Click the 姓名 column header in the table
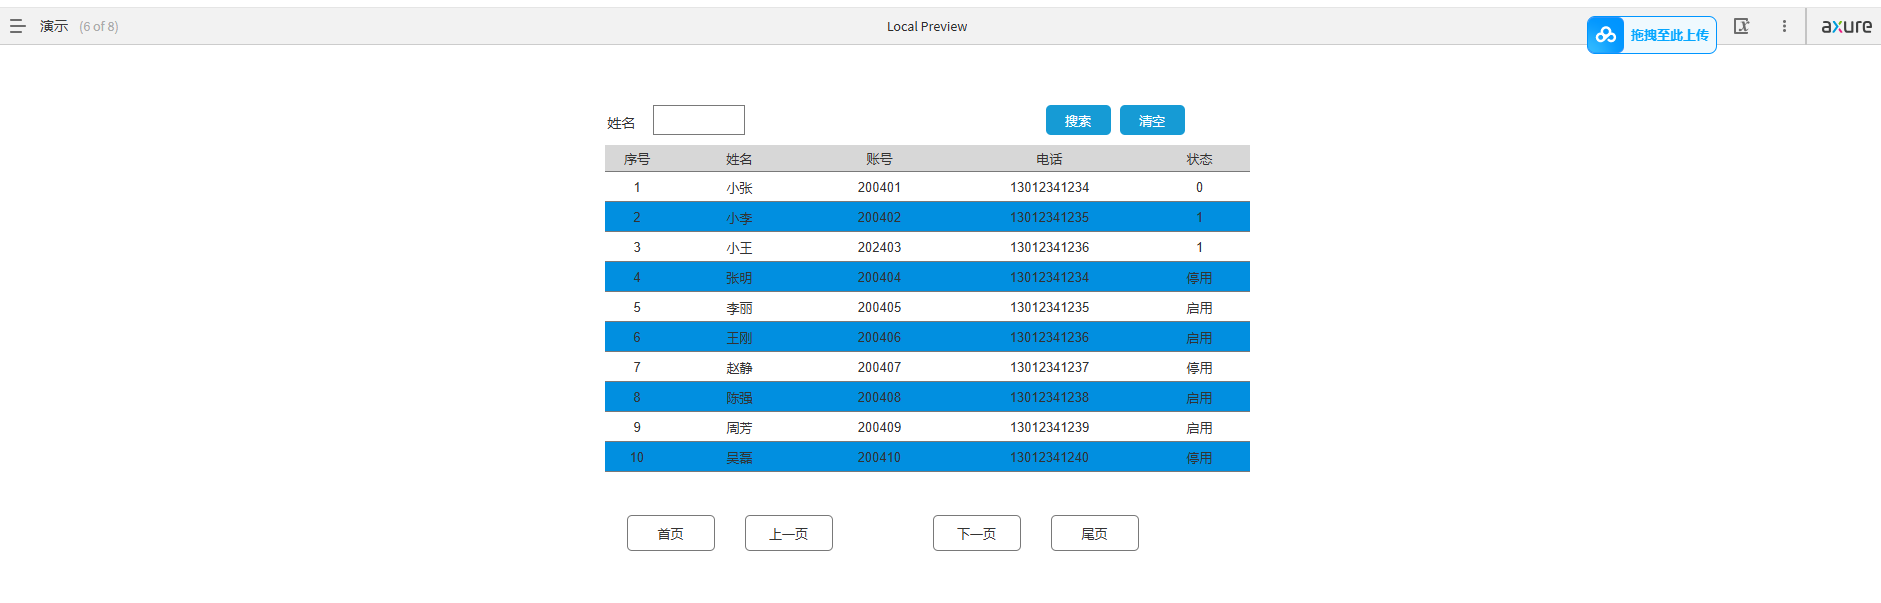This screenshot has height=603, width=1881. click(x=739, y=159)
